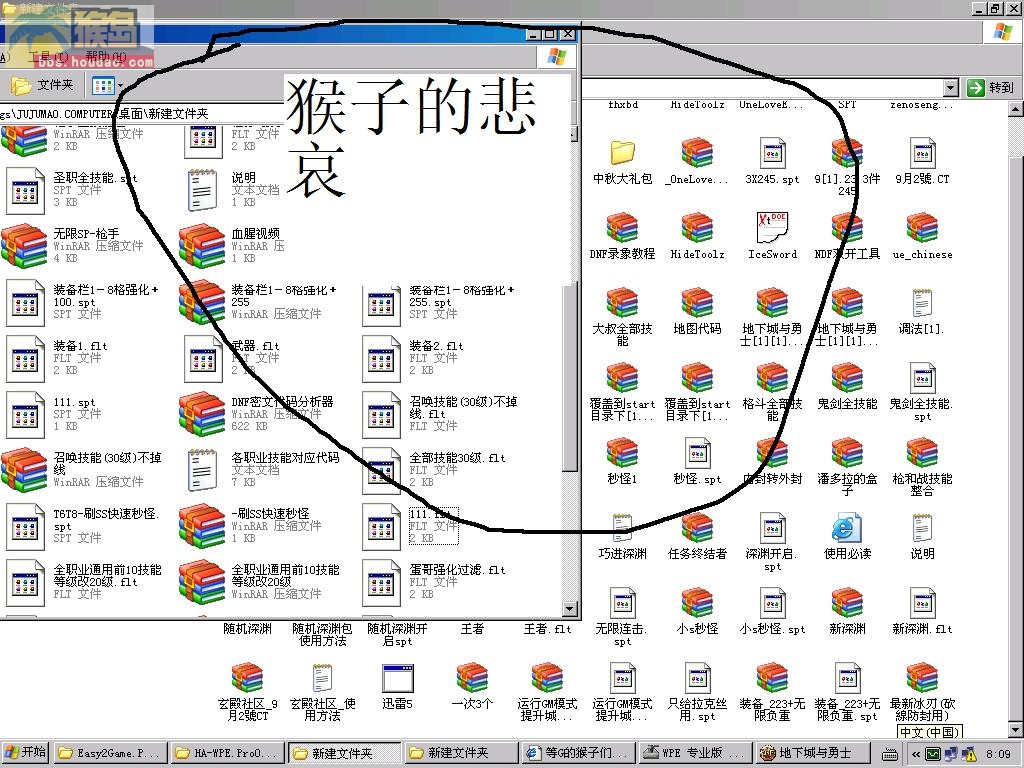Select the 蛋哥强化过滤.flt file
The image size is (1024, 768).
(434, 583)
